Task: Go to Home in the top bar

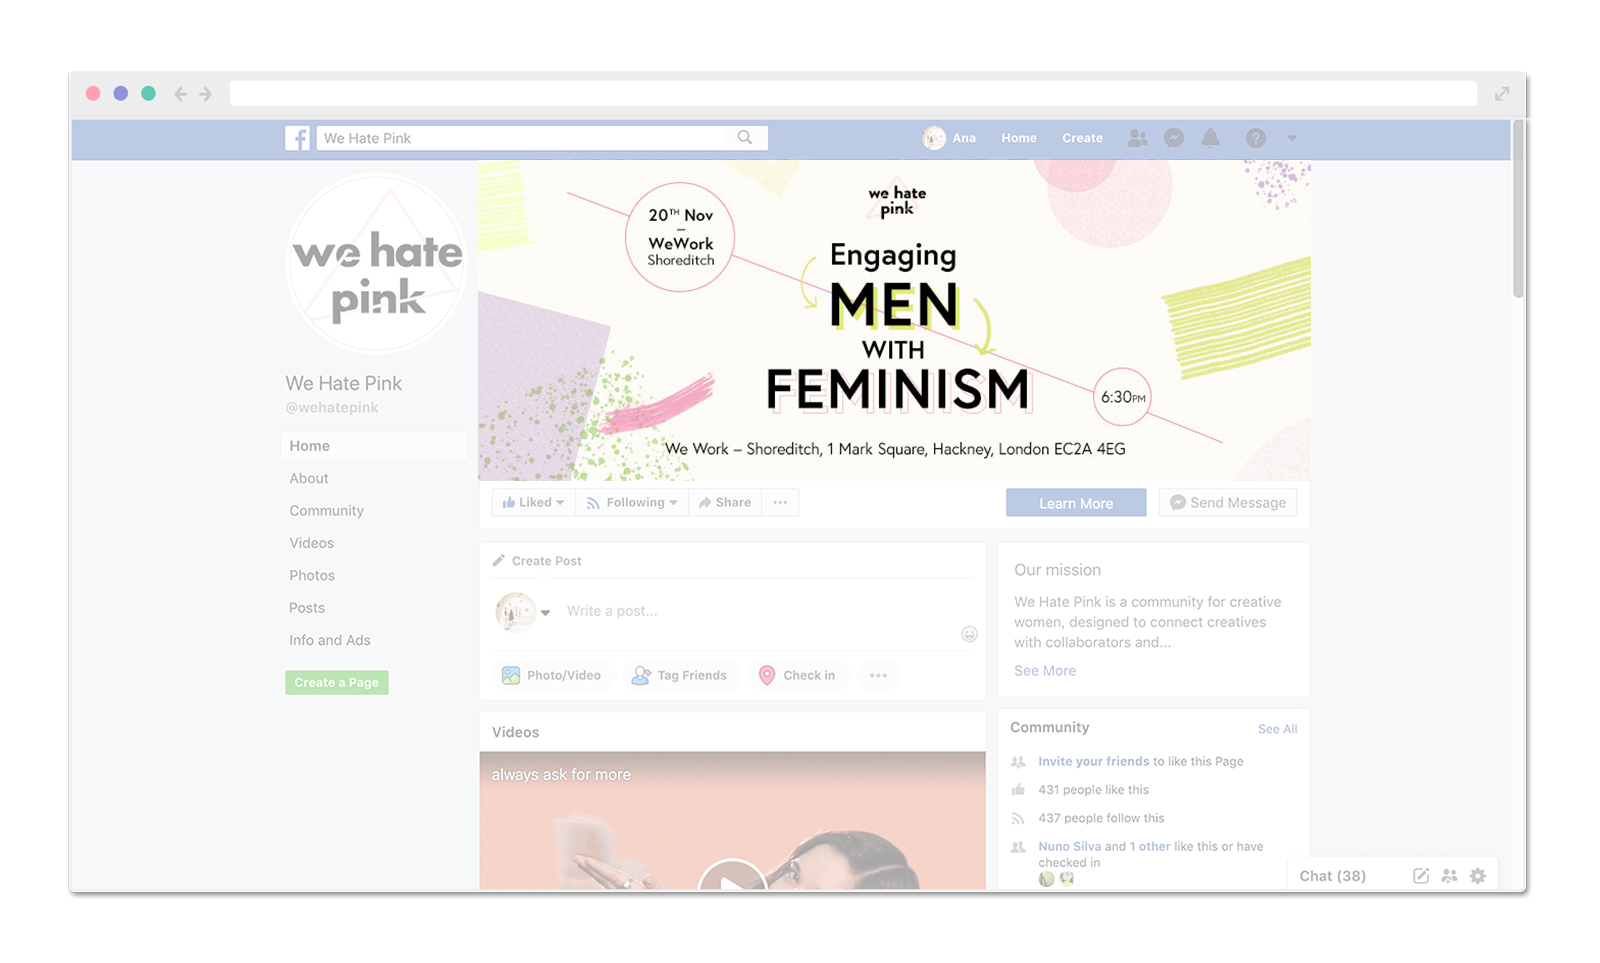Action: [1019, 138]
